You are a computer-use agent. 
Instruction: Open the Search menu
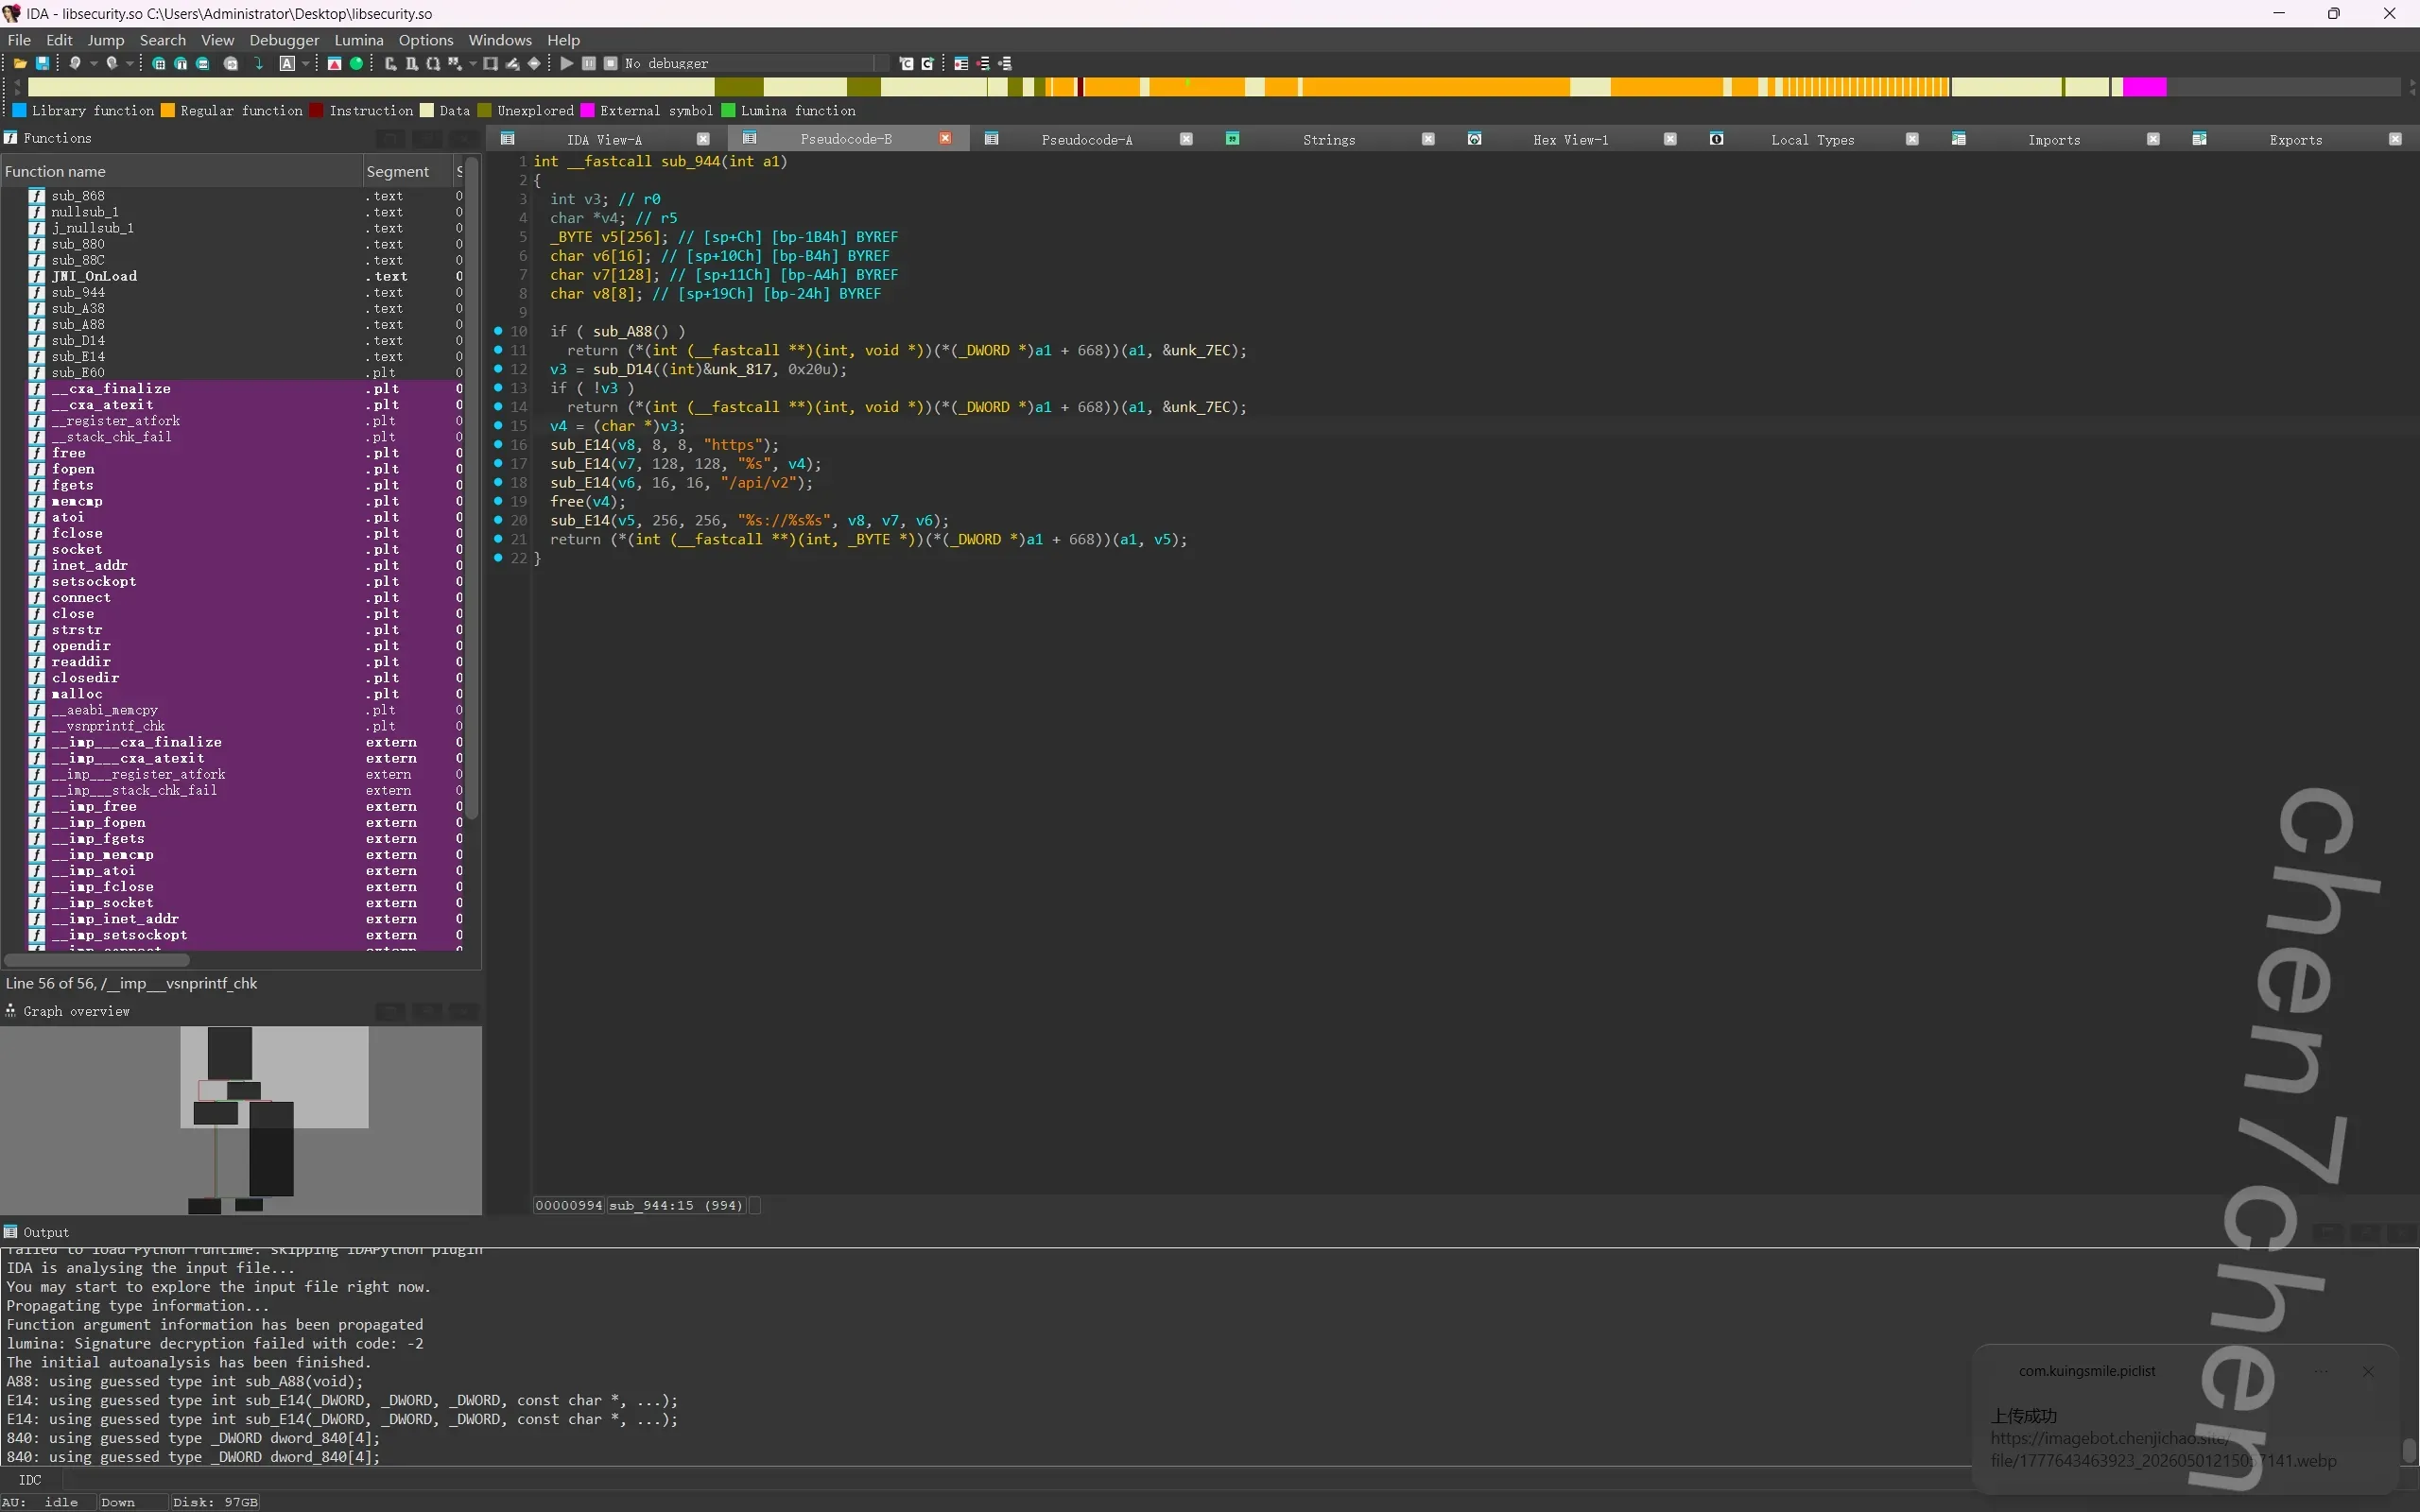163,40
